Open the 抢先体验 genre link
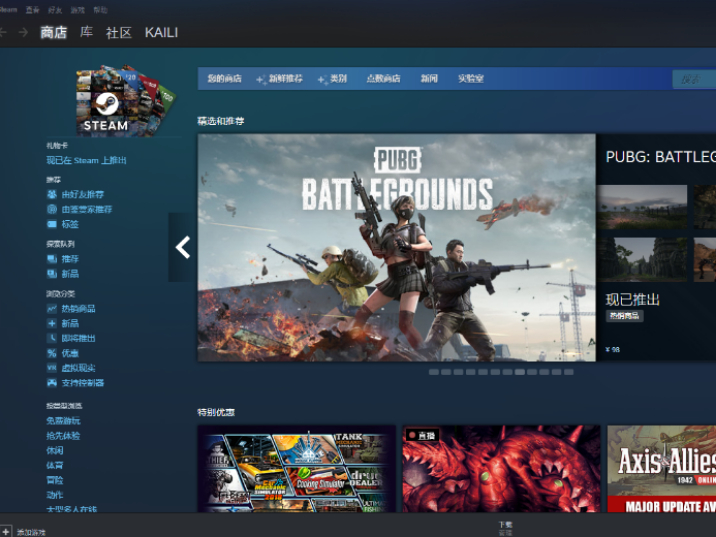 63,436
